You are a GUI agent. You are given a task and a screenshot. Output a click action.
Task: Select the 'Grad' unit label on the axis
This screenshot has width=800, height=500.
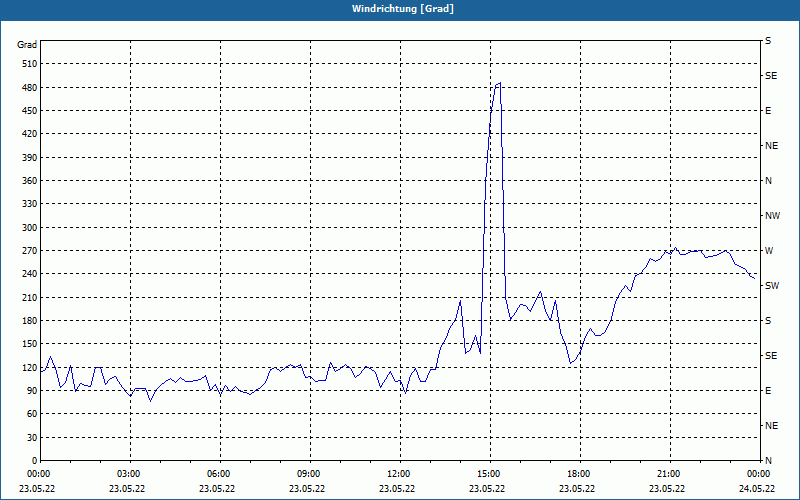[27, 45]
